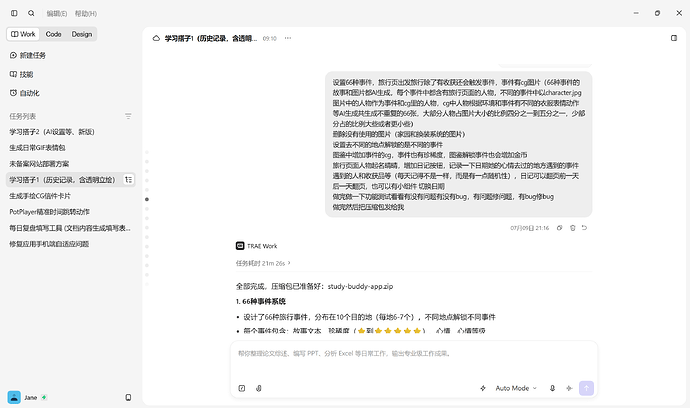Click the active dark dot in the message timeline
This screenshot has width=690, height=408.
147,199
